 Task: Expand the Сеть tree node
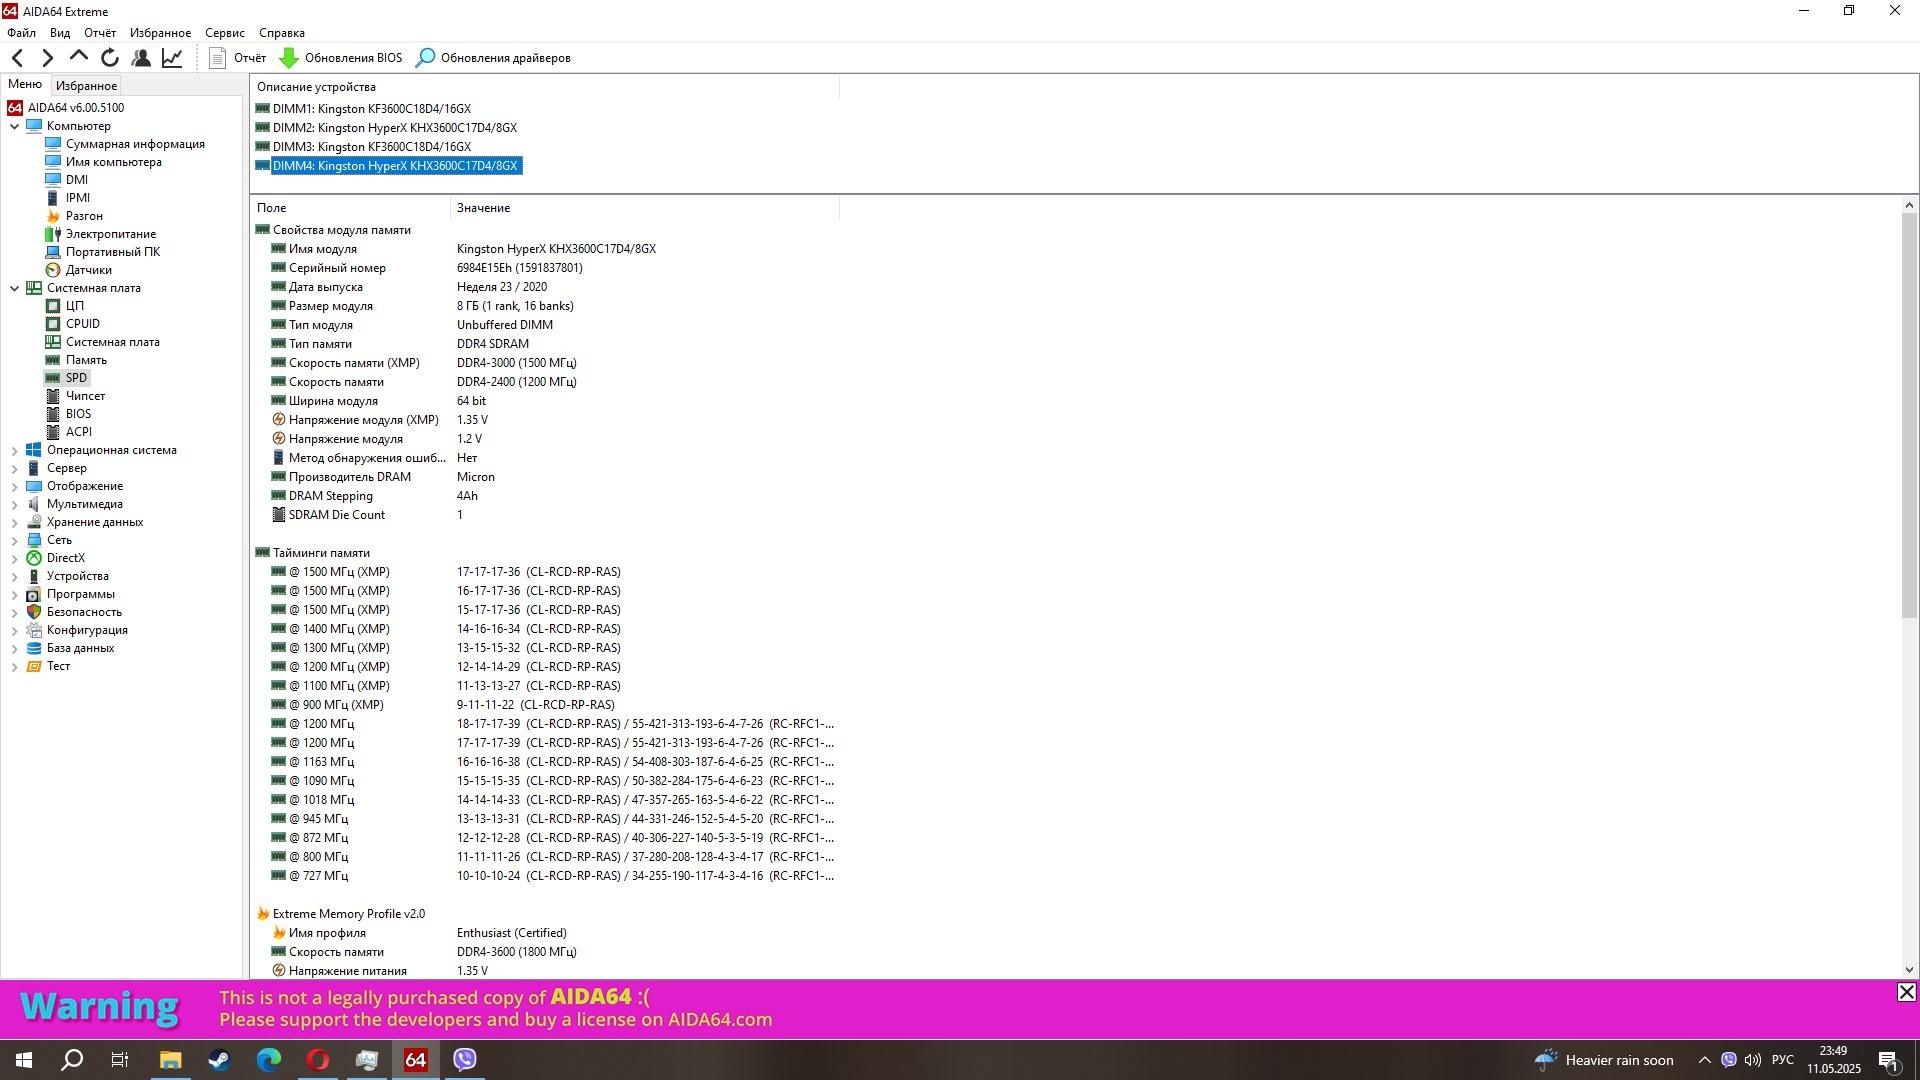(15, 541)
